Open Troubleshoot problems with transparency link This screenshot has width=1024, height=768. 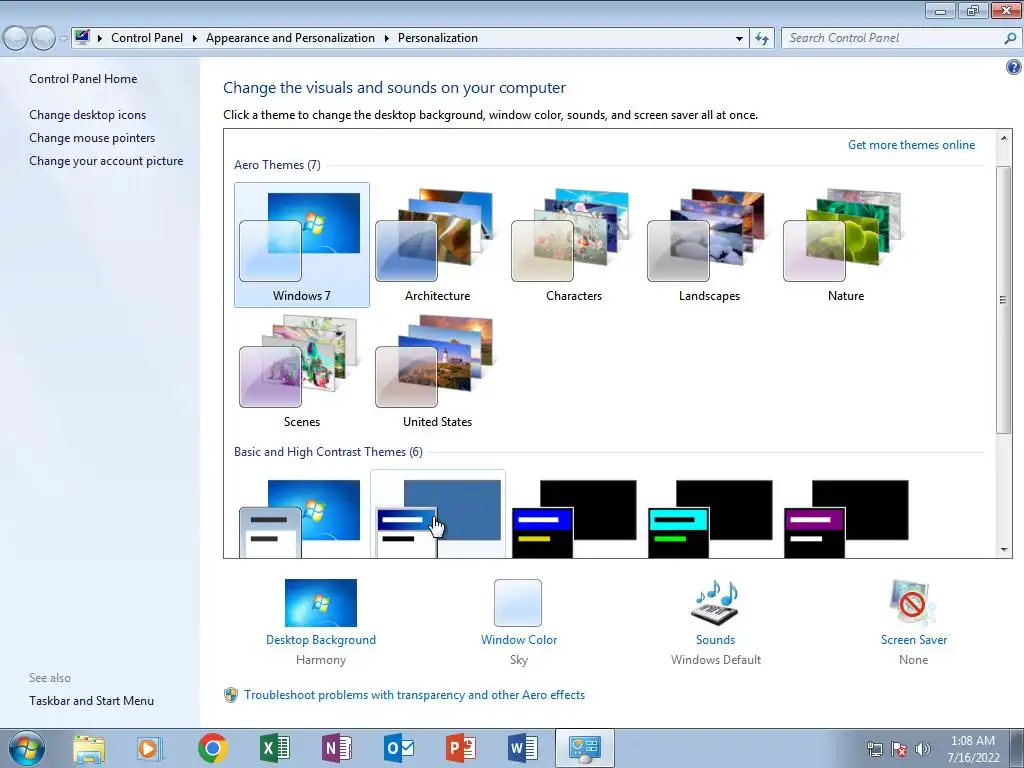pos(414,695)
